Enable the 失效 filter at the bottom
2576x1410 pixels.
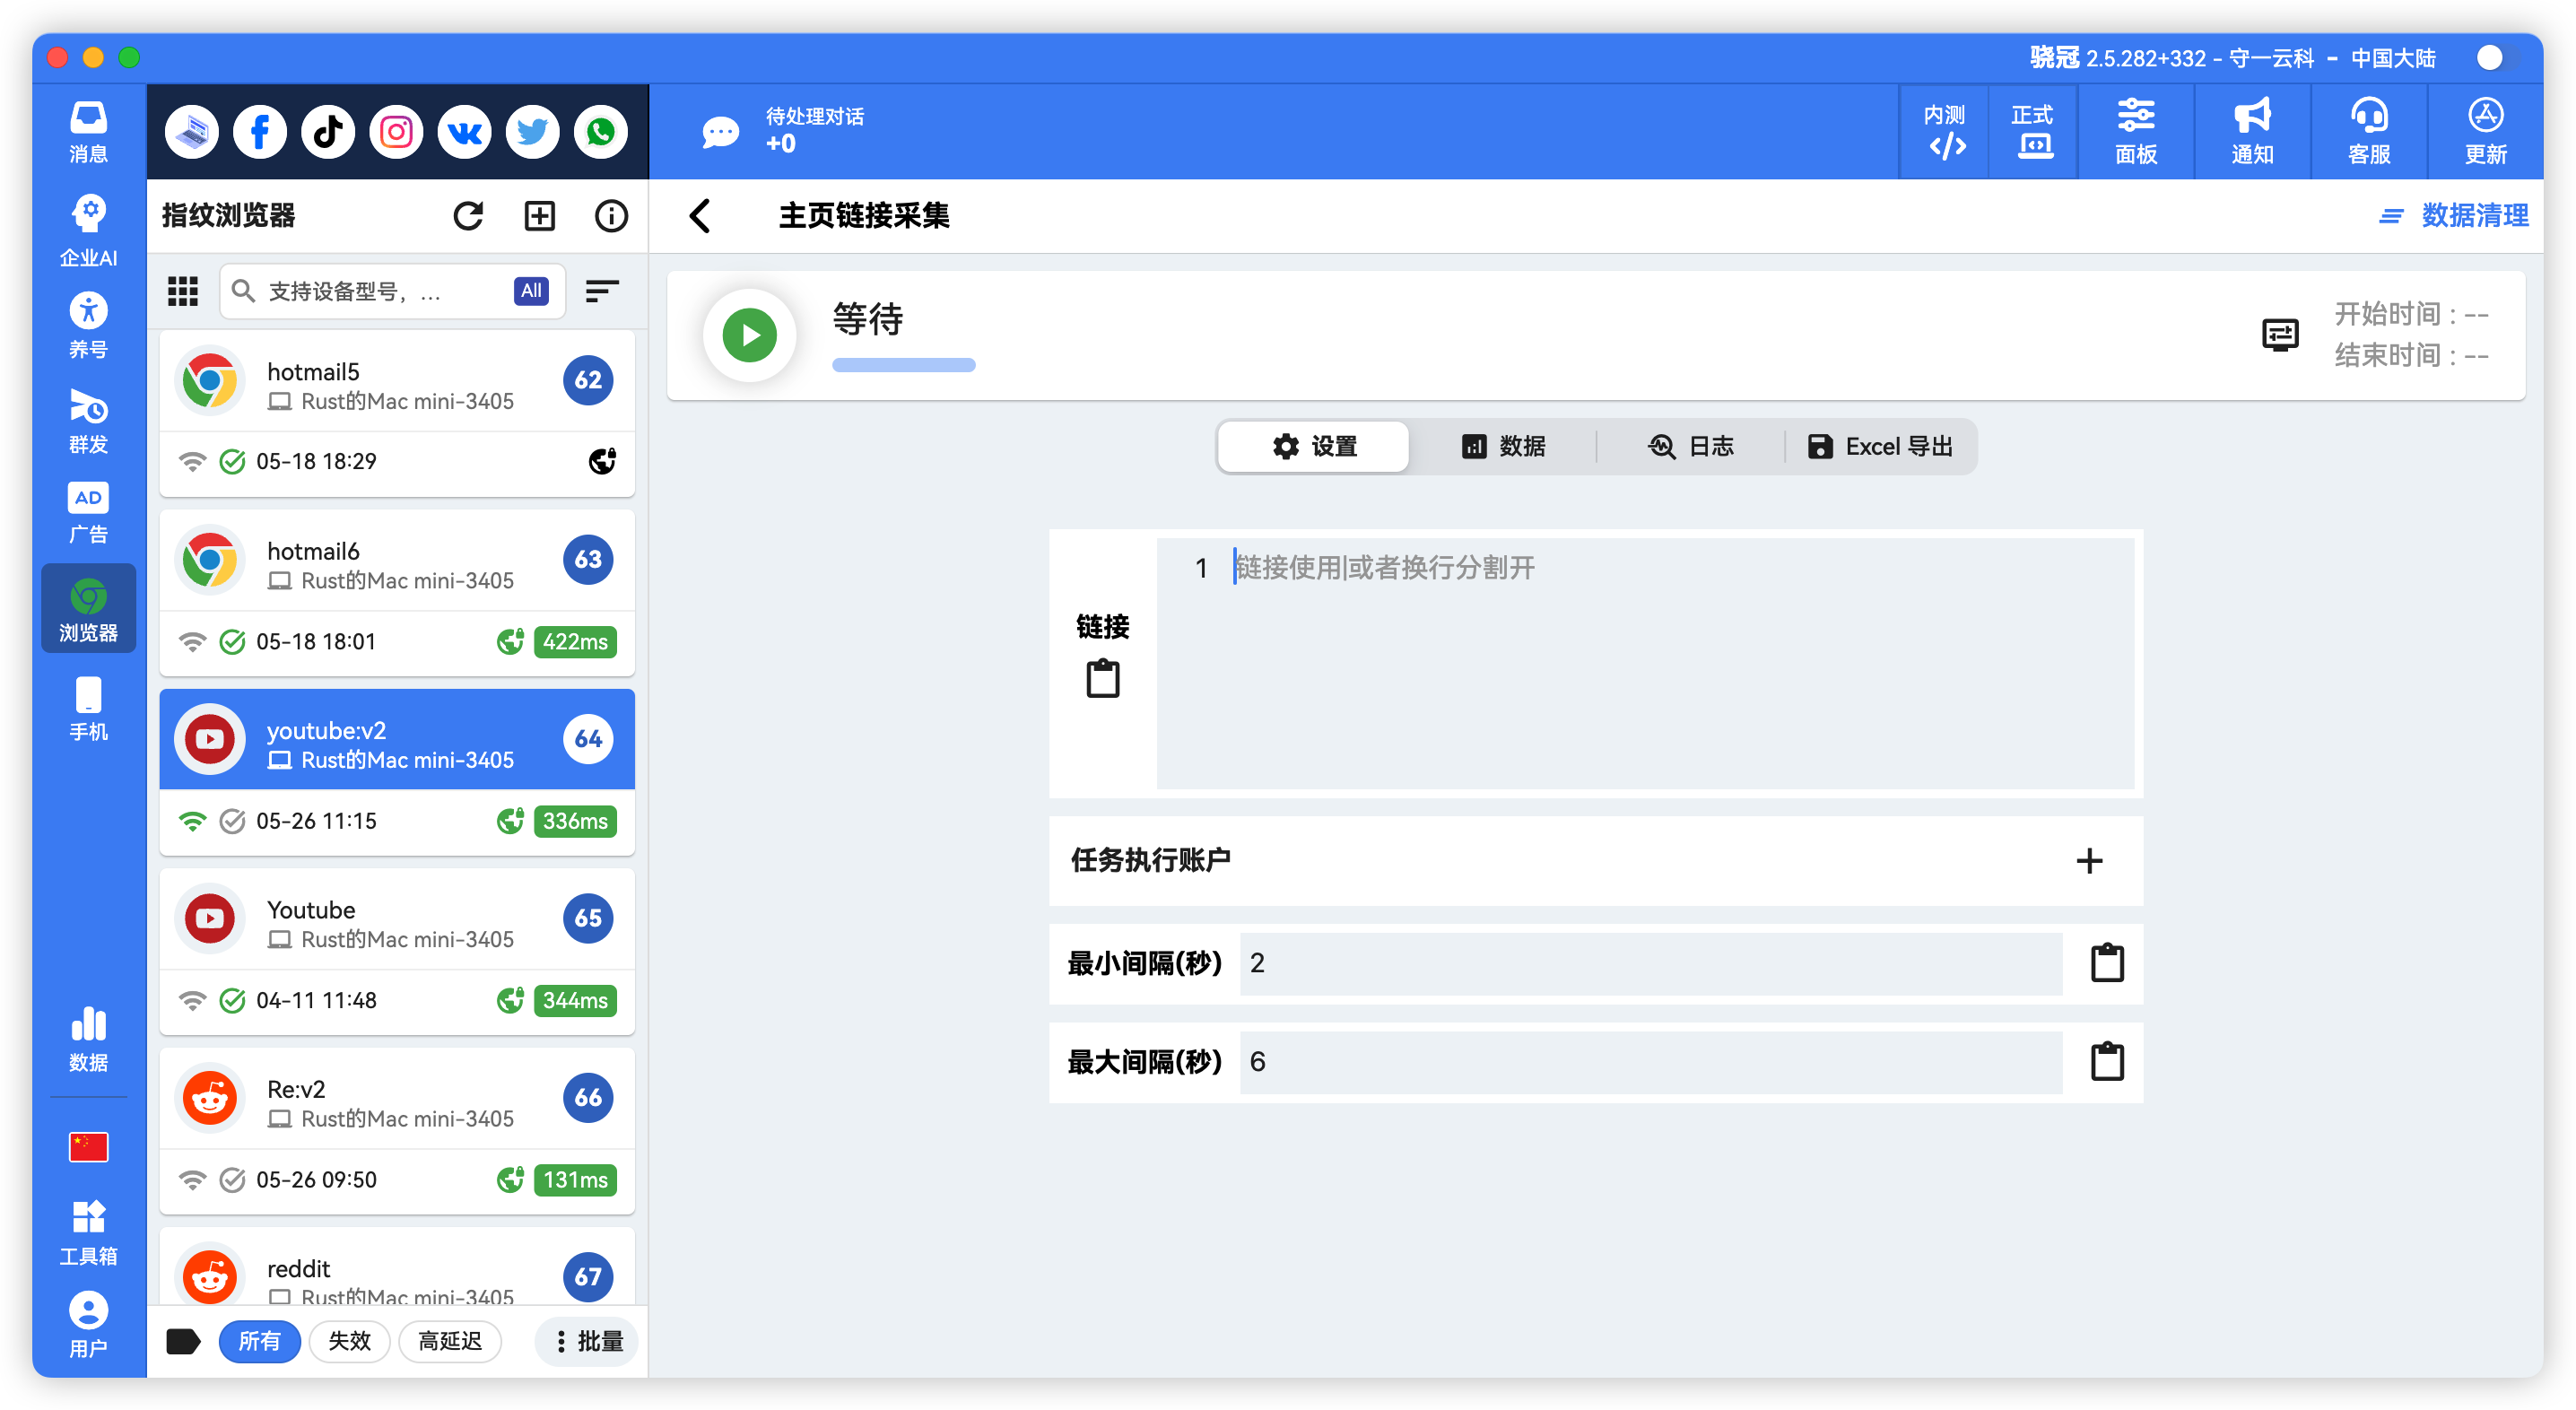coord(349,1341)
